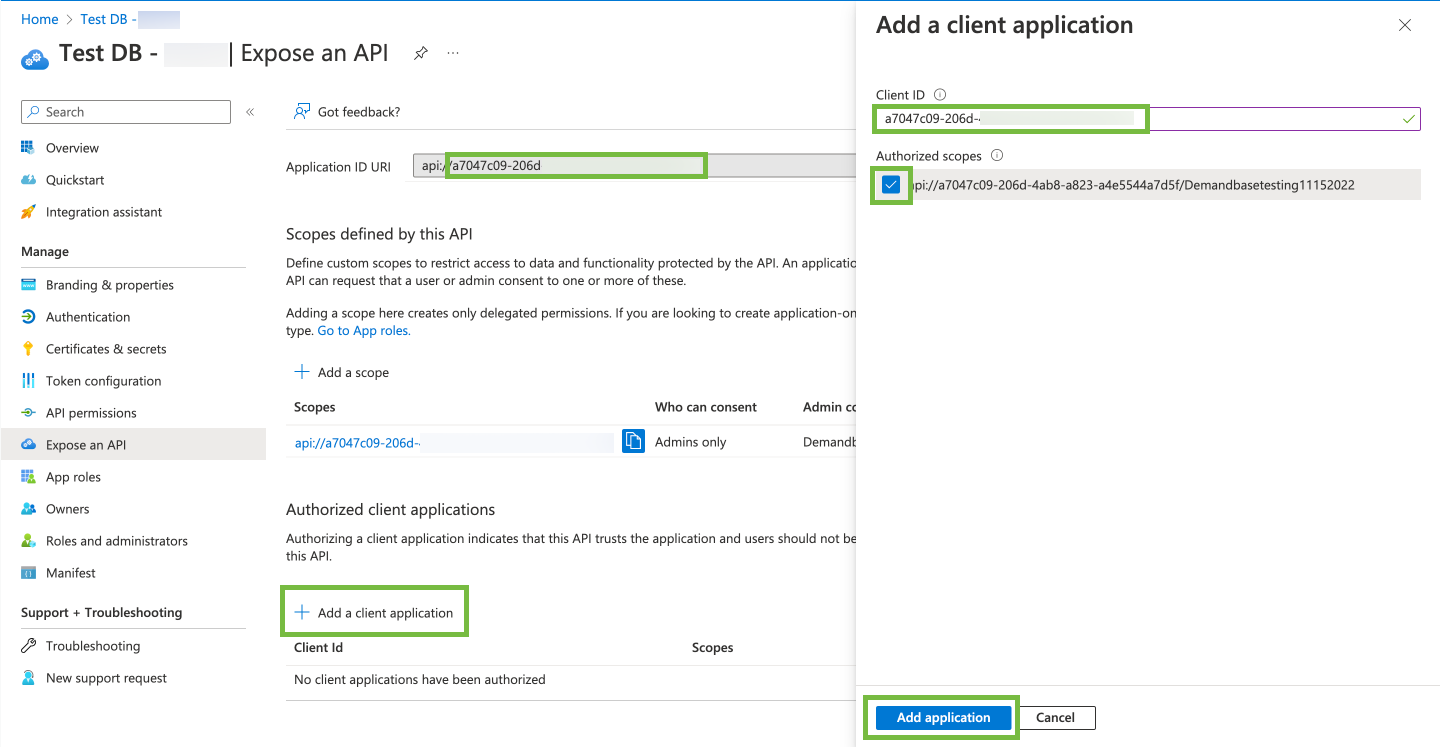Click the Quickstart cloud icon
1440x747 pixels.
point(28,180)
